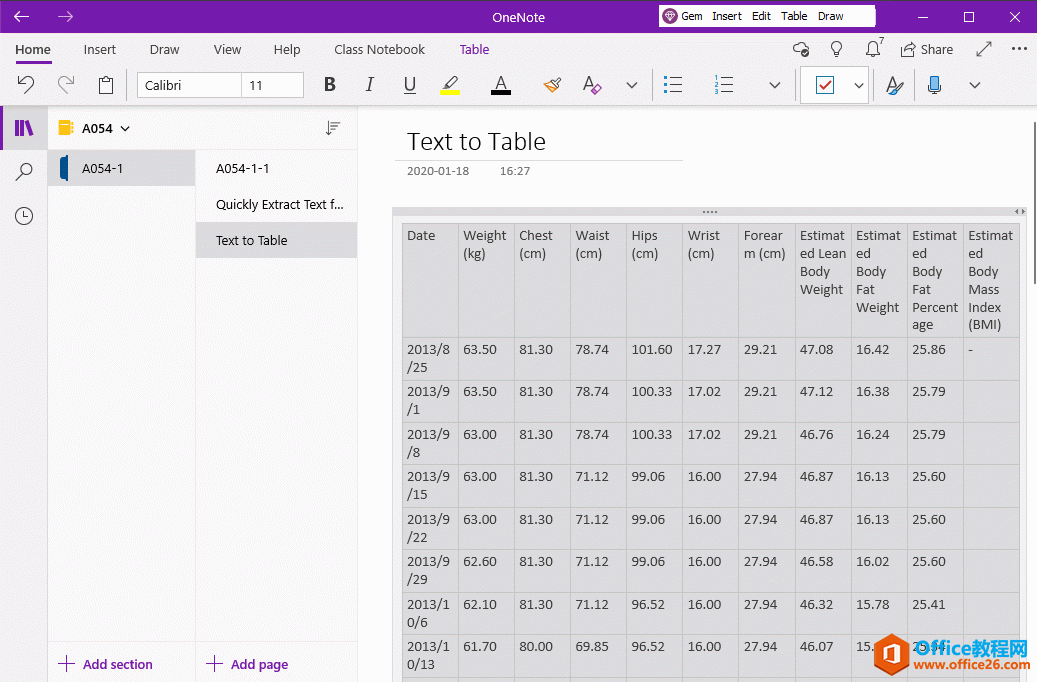Toggle Italic formatting
Viewport: 1037px width, 682px height.
[370, 85]
